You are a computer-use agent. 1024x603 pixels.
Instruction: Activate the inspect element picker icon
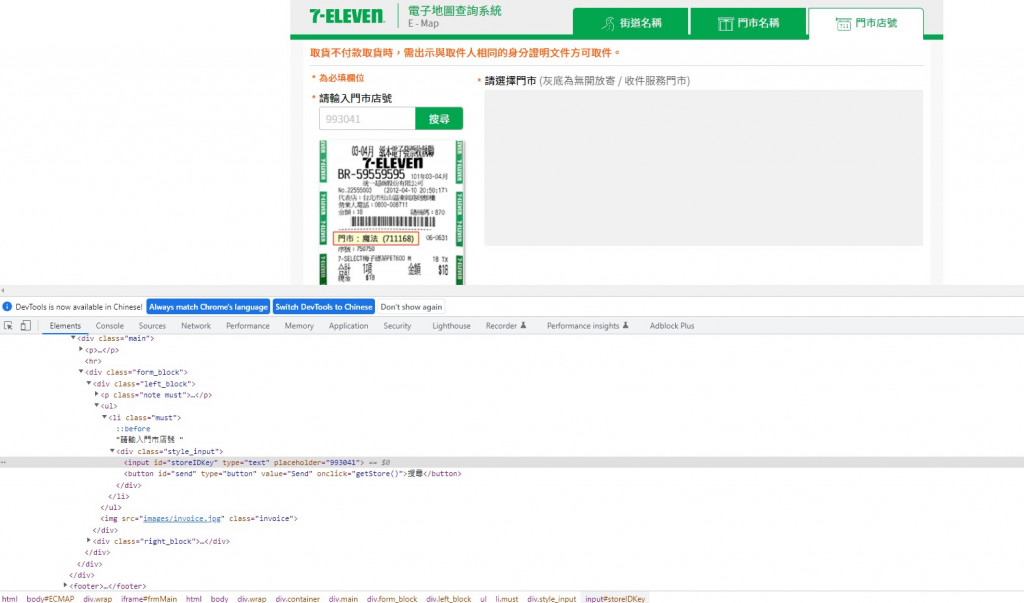pos(8,325)
